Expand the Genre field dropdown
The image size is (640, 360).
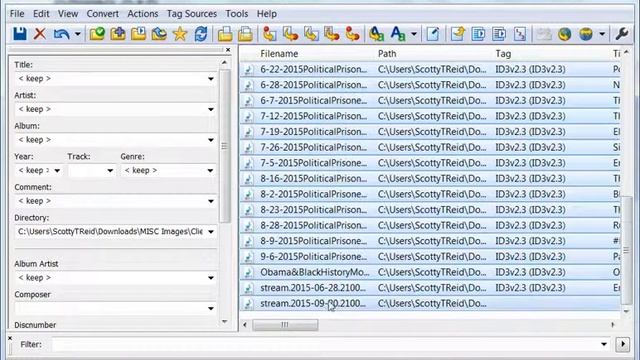tap(210, 170)
